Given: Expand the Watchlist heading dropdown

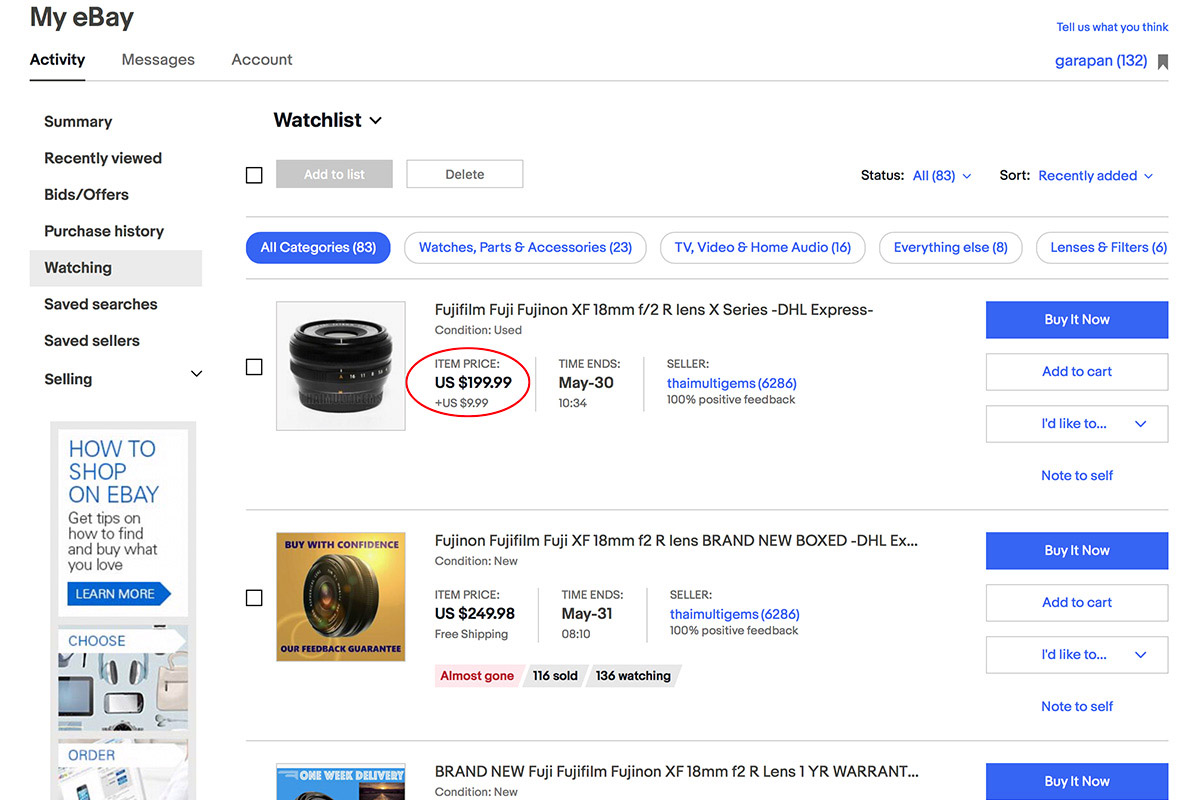Looking at the screenshot, I should coord(376,121).
